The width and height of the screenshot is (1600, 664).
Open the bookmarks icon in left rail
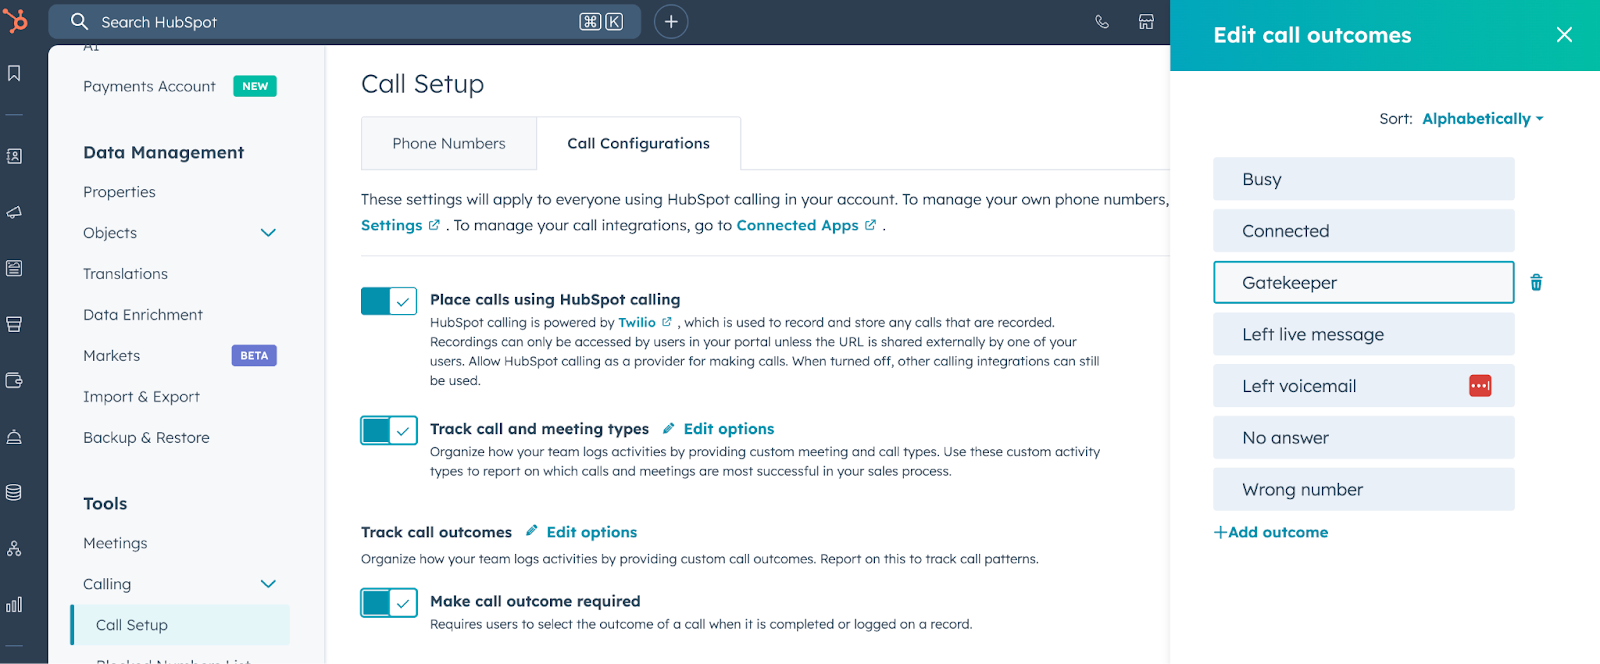(14, 73)
